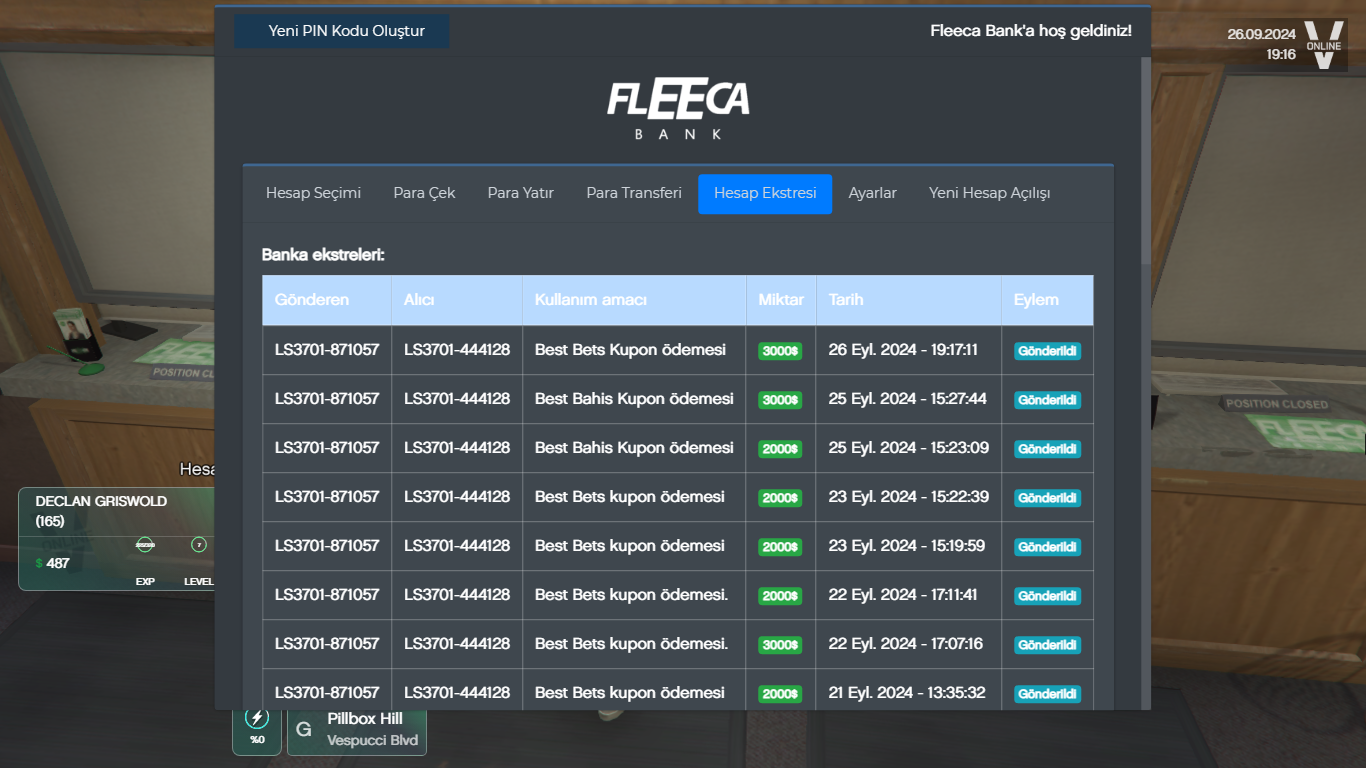Click Gönderildi status on the 17:07:16 row

click(x=1047, y=645)
